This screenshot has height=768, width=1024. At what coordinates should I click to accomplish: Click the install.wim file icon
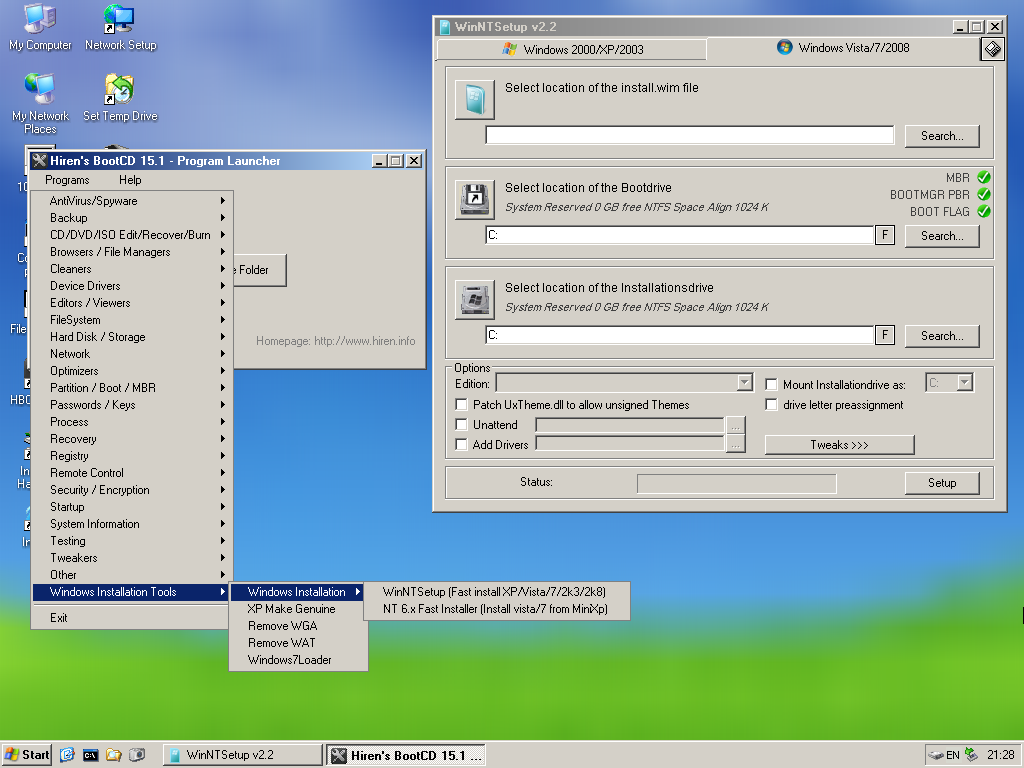(x=475, y=100)
